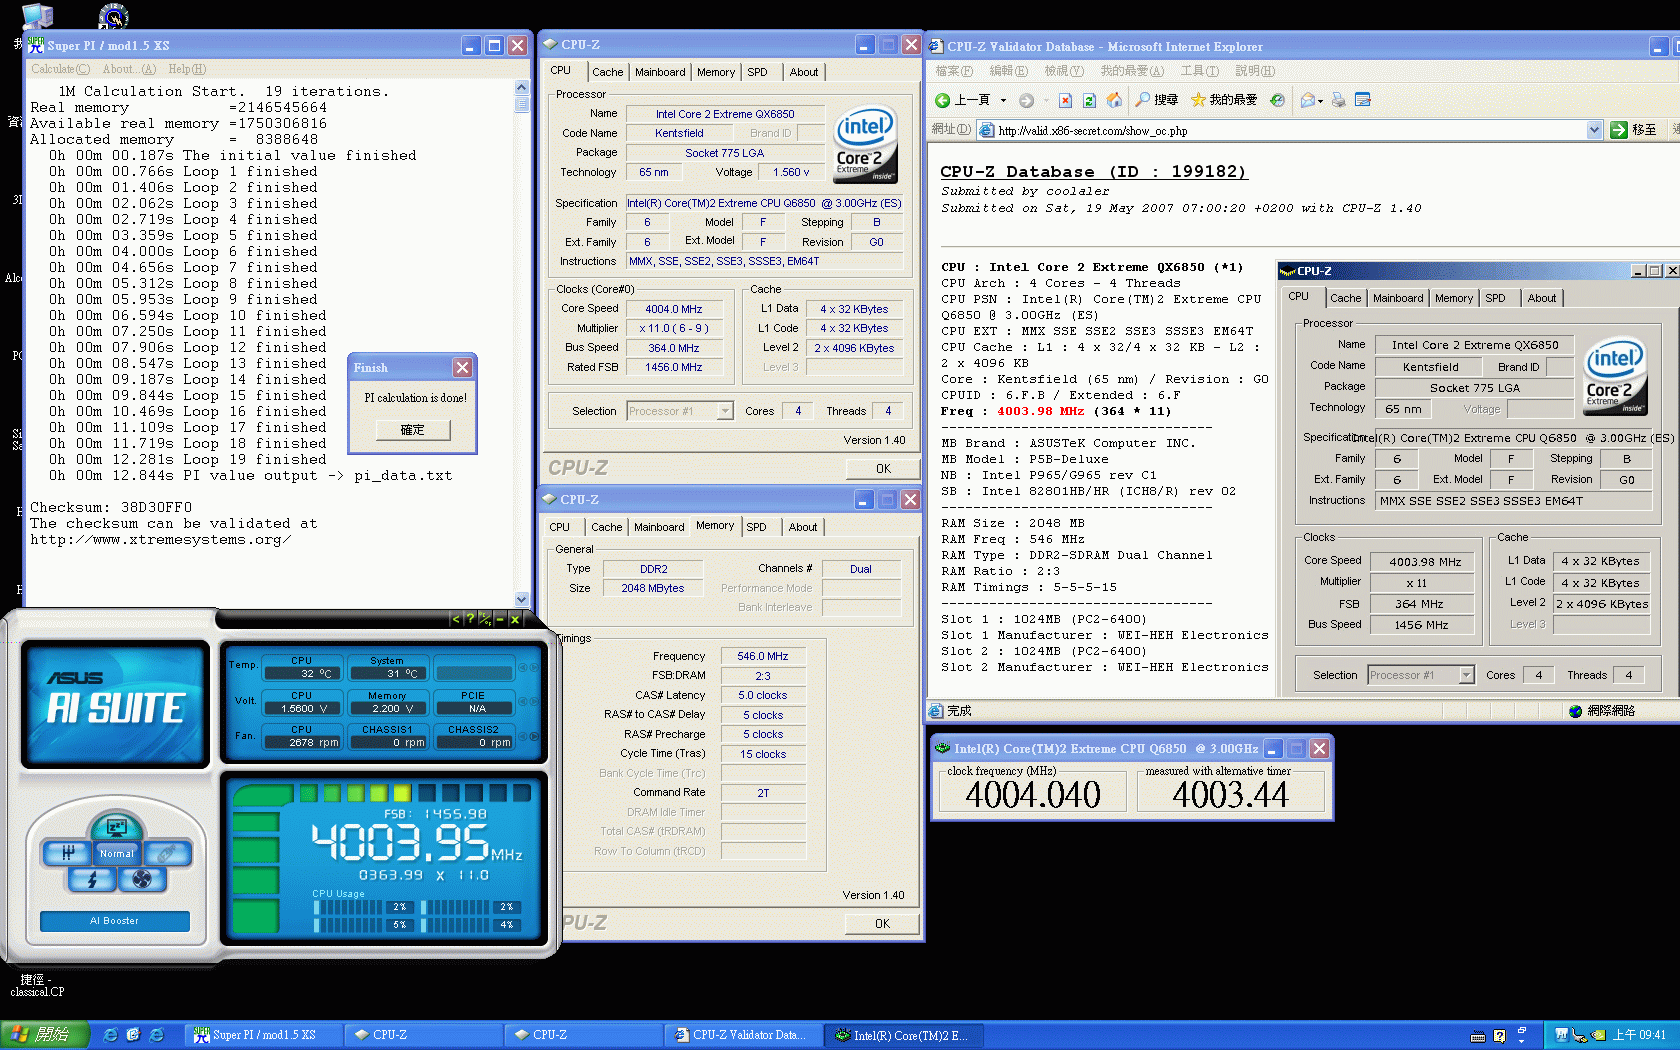The height and width of the screenshot is (1050, 1680).
Task: Confirm the Finish dialog button
Action: (413, 430)
